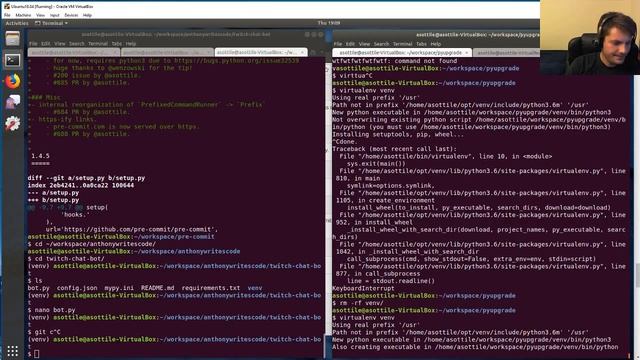The width and height of the screenshot is (640, 360).
Task: Click 'config.json' in ls output
Action: click(77, 288)
